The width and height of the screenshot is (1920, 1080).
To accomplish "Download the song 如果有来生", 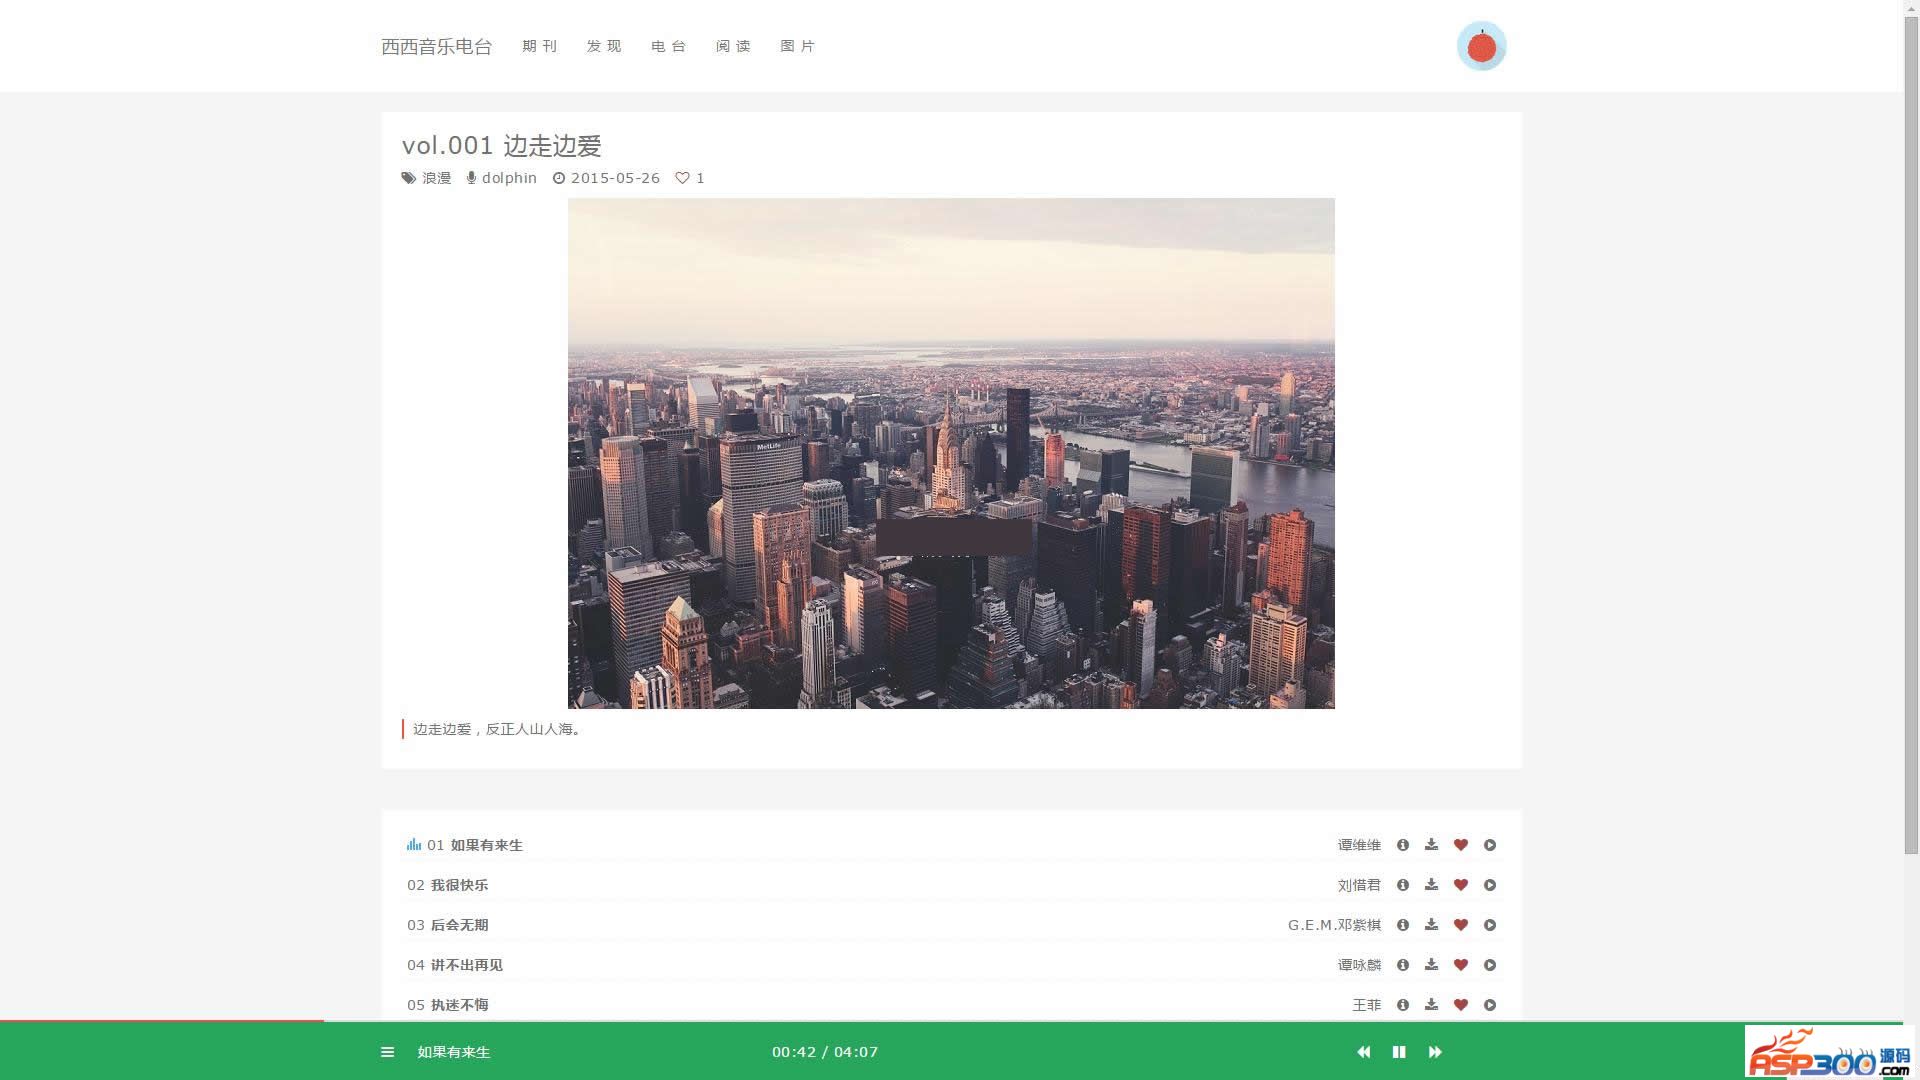I will pos(1431,845).
